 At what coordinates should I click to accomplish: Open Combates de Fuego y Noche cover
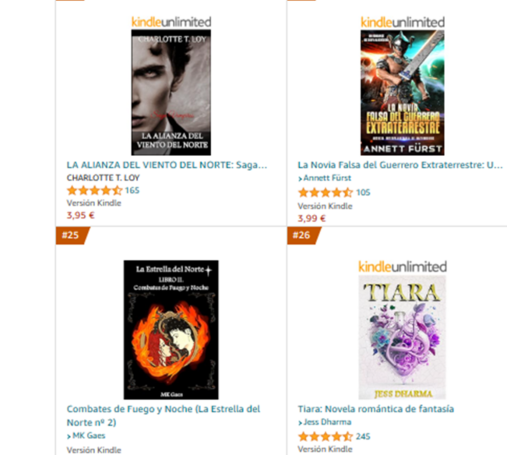coord(171,330)
